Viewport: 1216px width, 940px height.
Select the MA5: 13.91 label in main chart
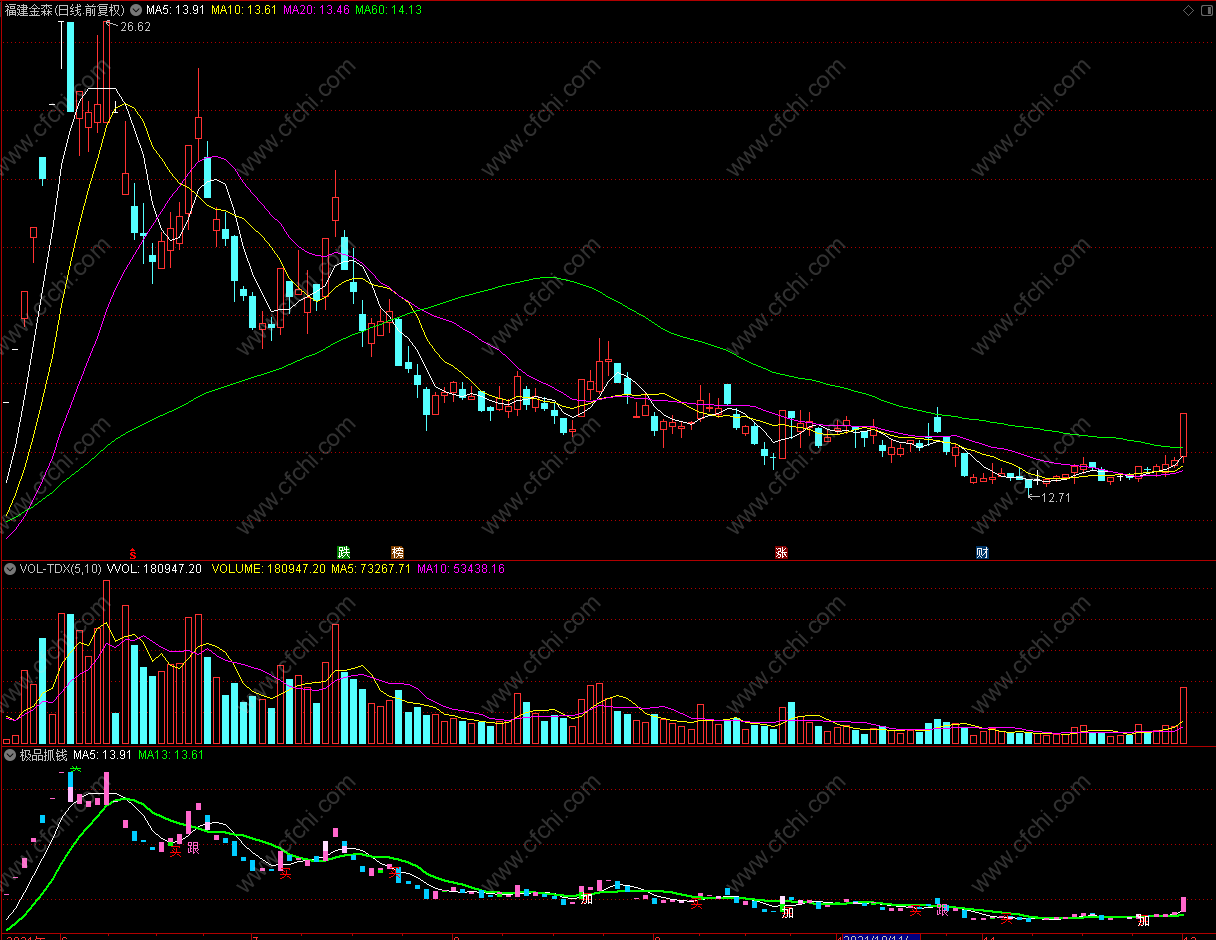(x=176, y=9)
